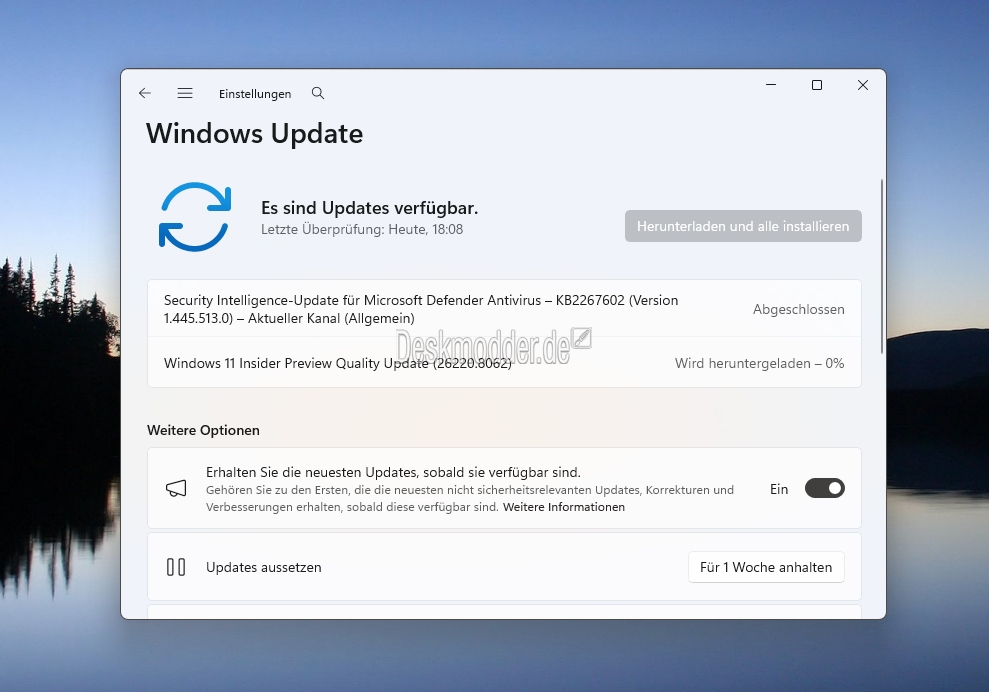
Task: Click the Wird heruntergeladen 0% progress status
Action: click(759, 363)
